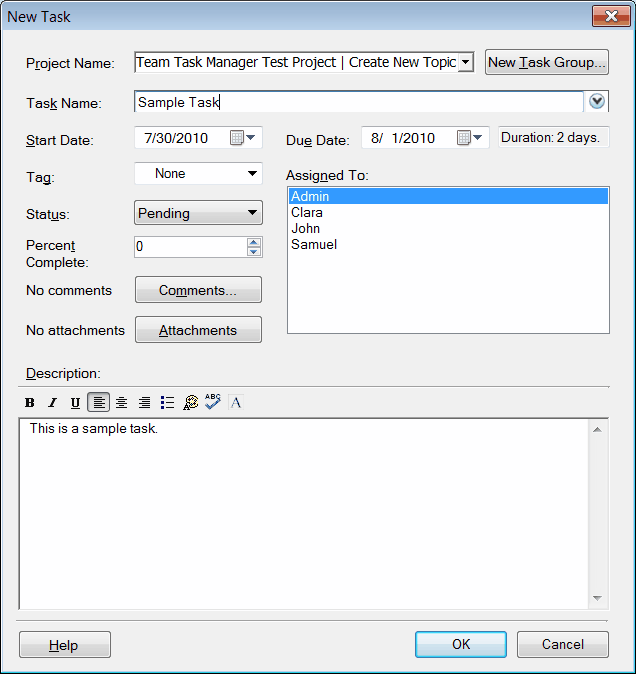Image resolution: width=636 pixels, height=674 pixels.
Task: Center align the description text
Action: tap(121, 403)
